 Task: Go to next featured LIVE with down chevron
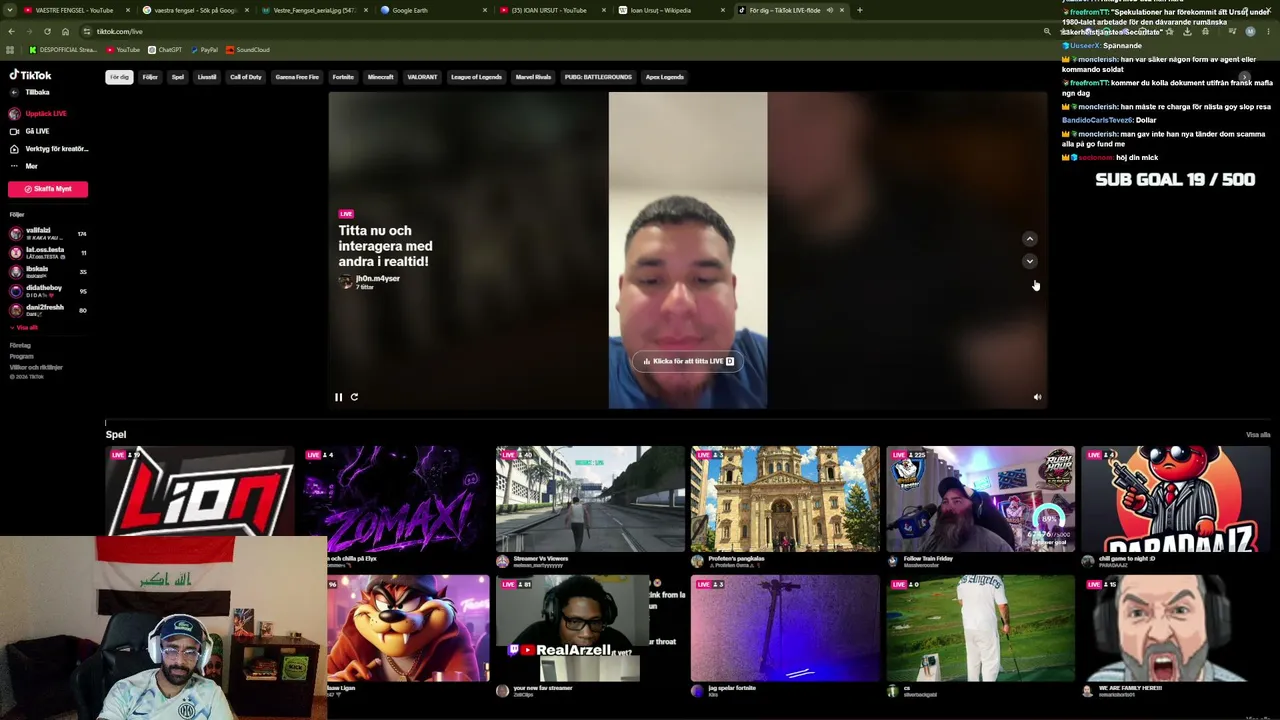[1029, 261]
